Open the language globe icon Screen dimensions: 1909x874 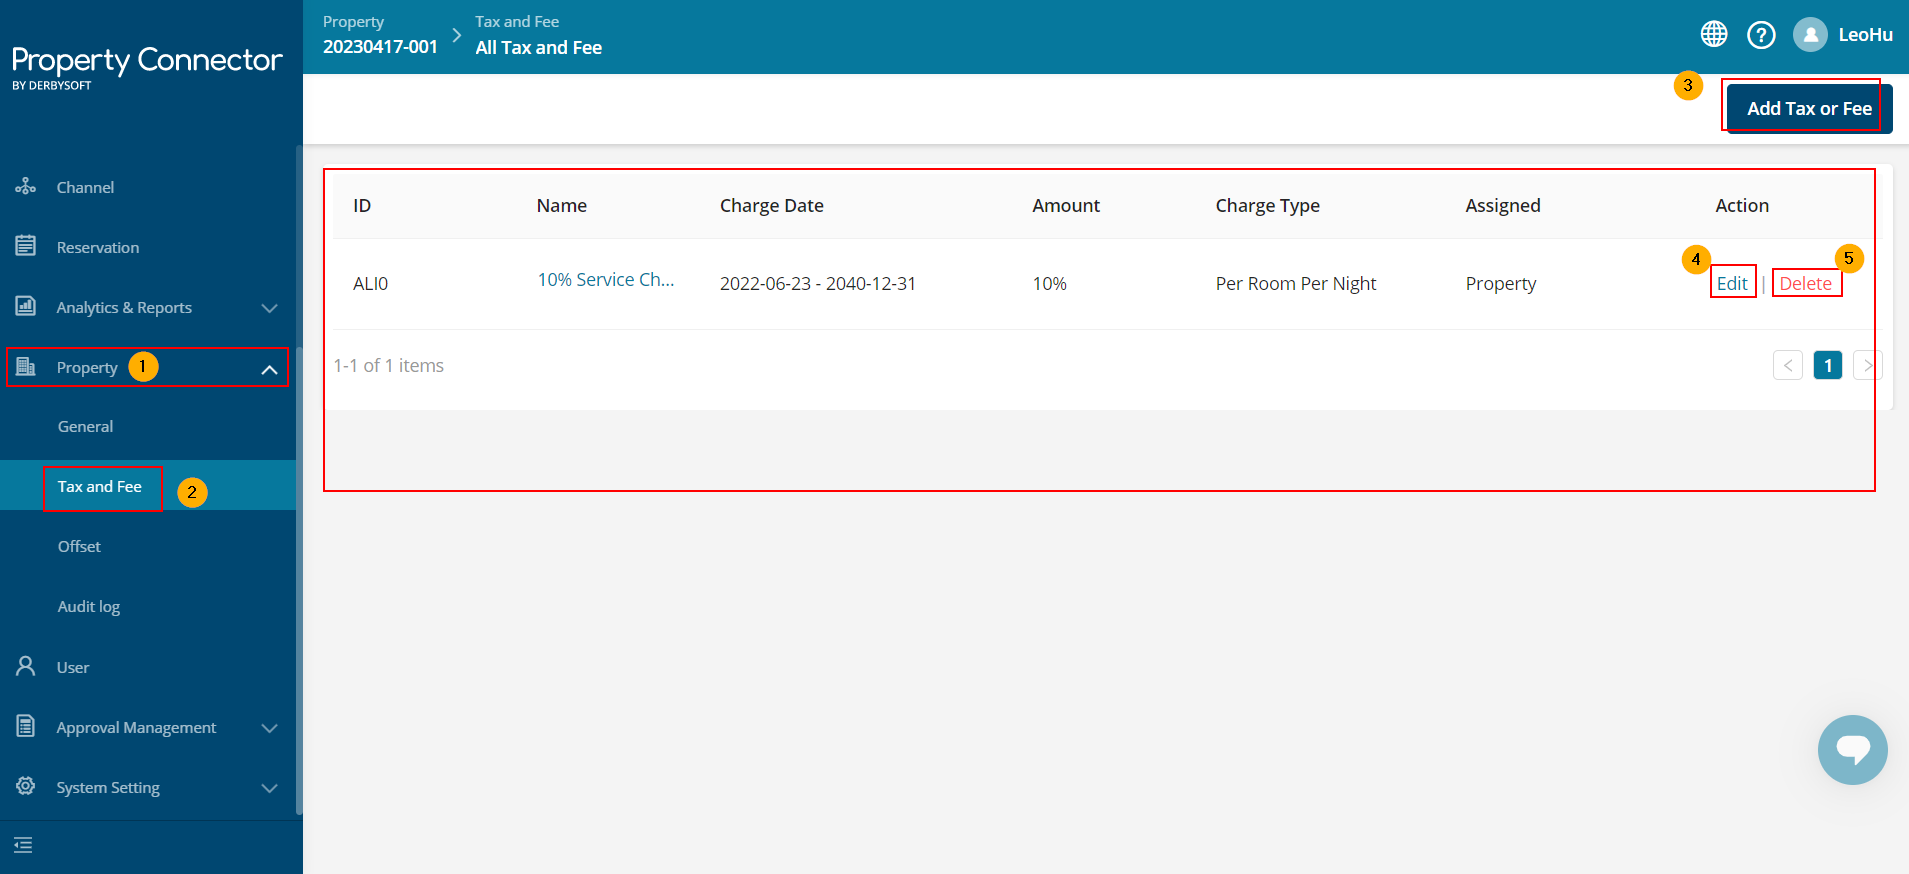click(x=1714, y=34)
